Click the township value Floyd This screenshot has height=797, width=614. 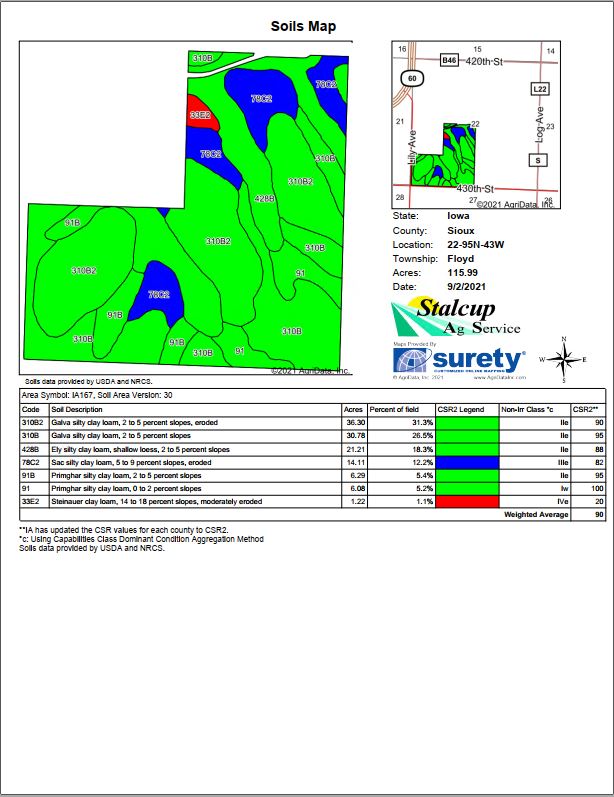460,259
